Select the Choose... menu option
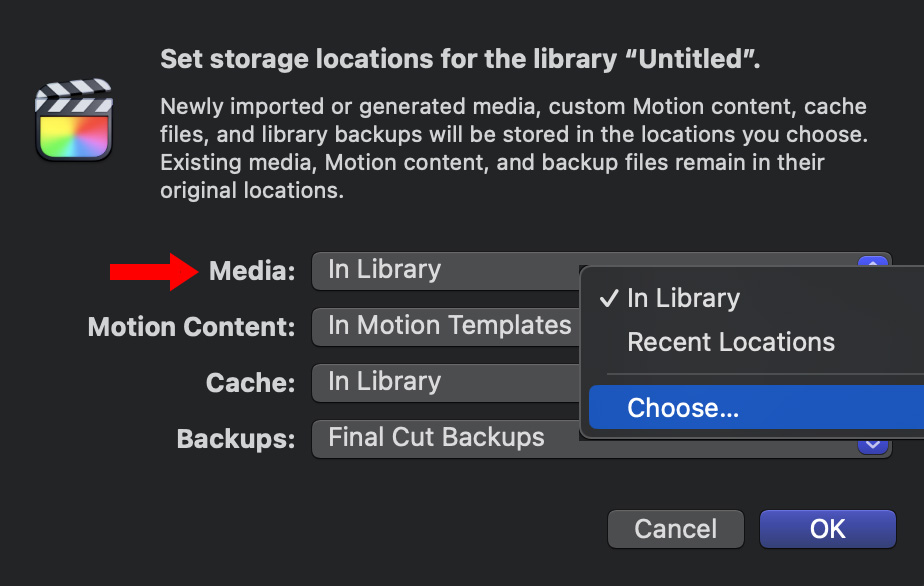 683,408
